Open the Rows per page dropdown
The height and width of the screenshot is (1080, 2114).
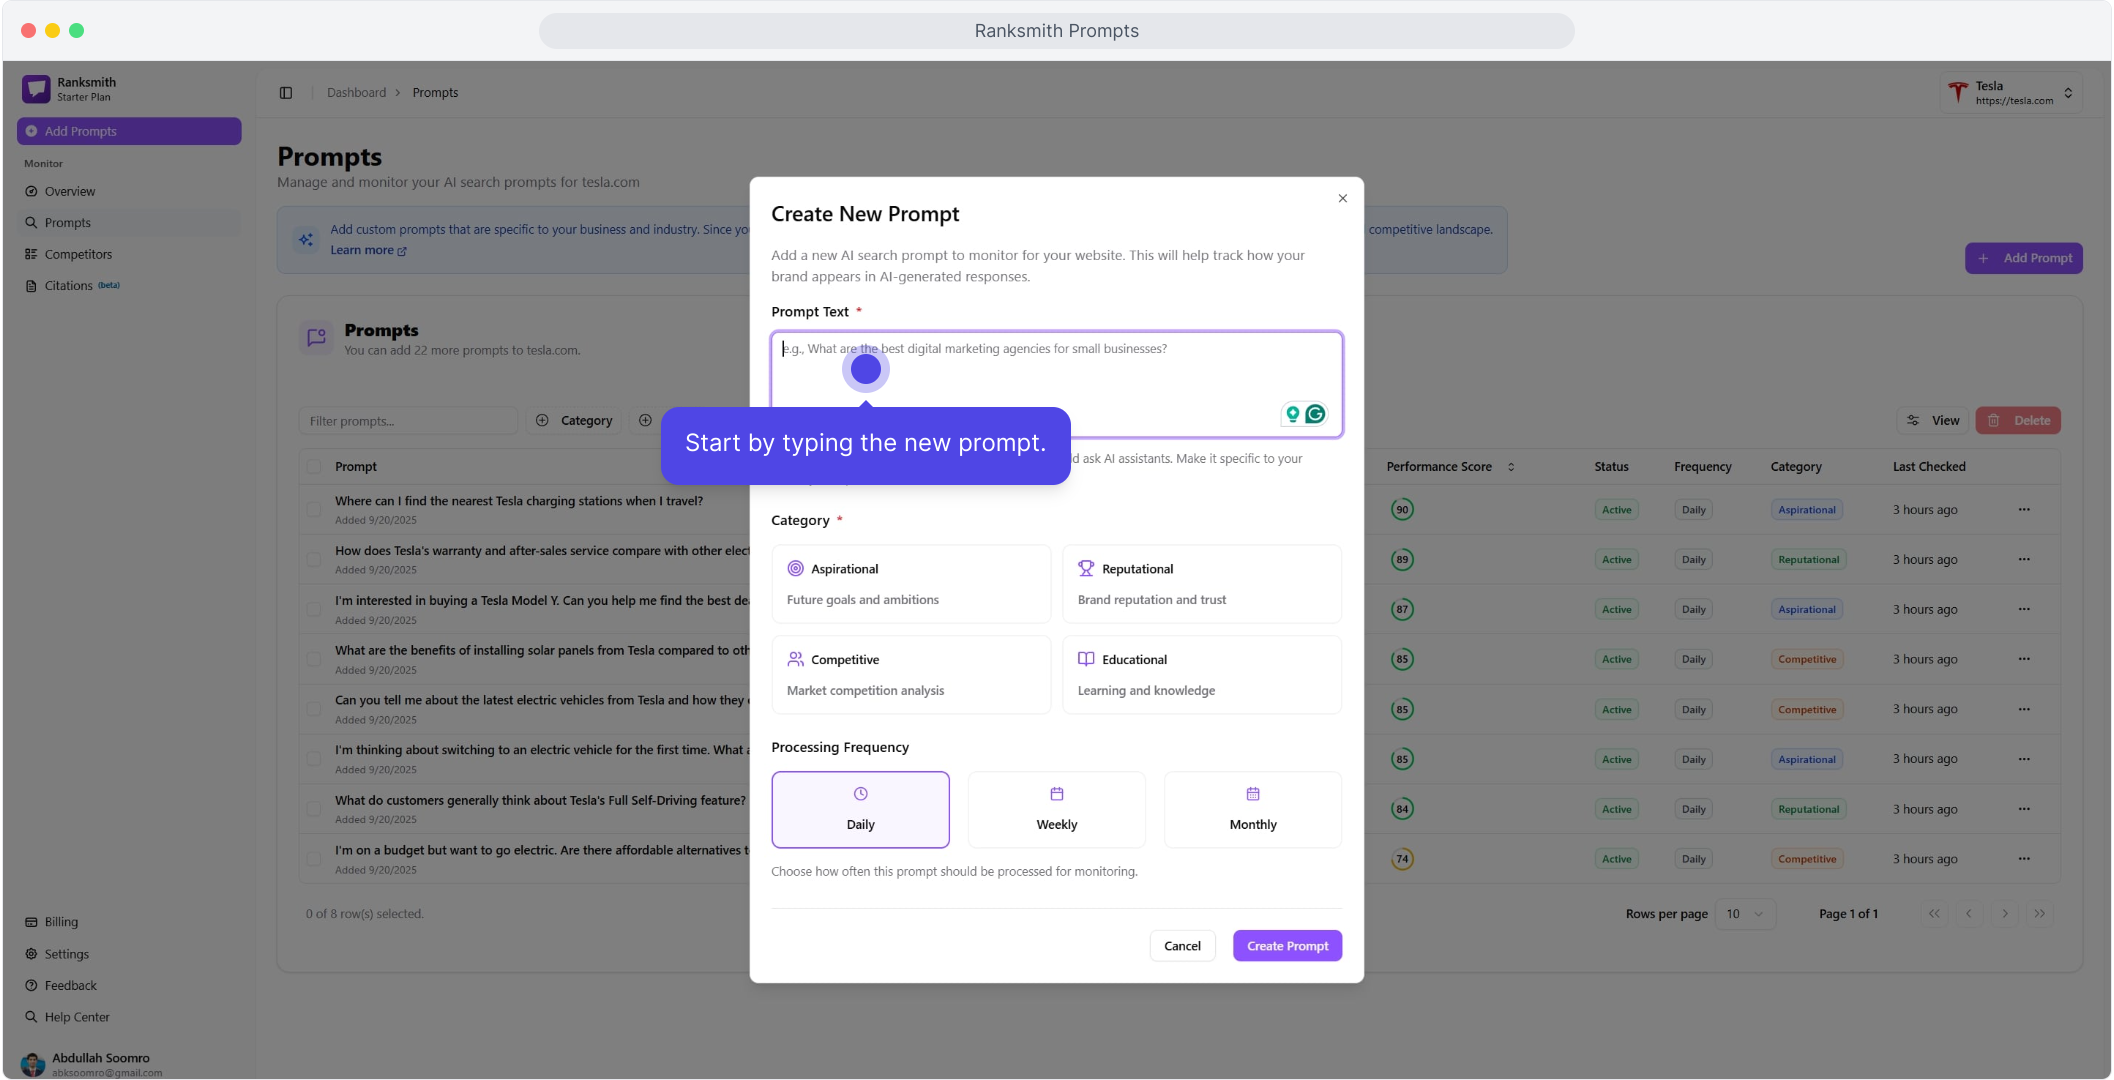coord(1745,914)
